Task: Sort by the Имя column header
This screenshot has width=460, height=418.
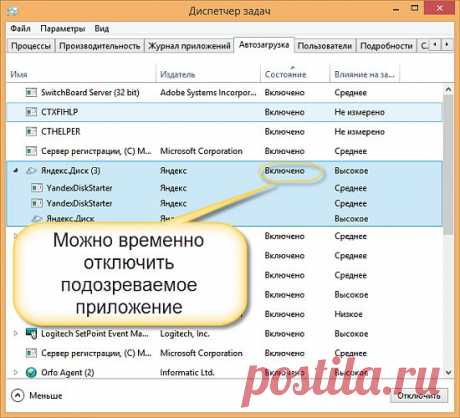Action: (81, 74)
